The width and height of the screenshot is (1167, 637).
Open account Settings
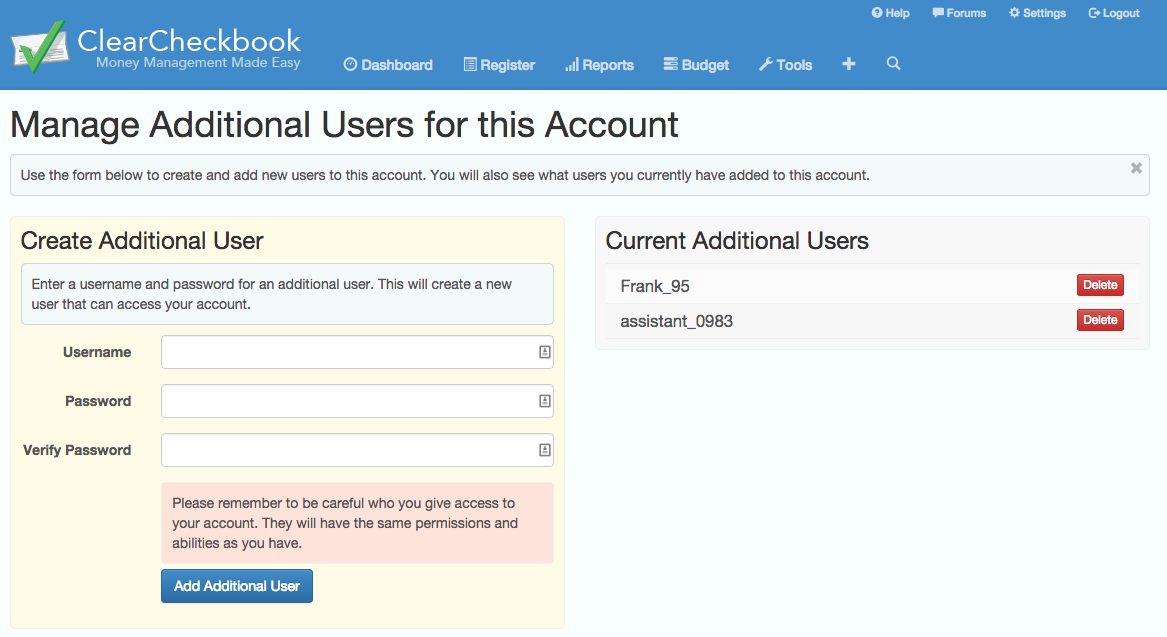point(1037,13)
